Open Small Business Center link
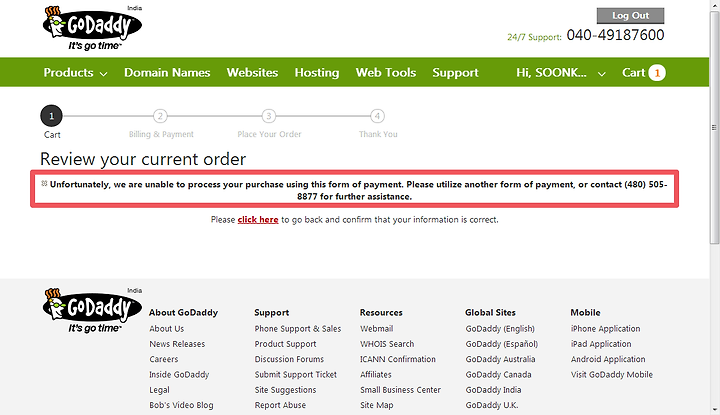720x415 pixels. (400, 390)
